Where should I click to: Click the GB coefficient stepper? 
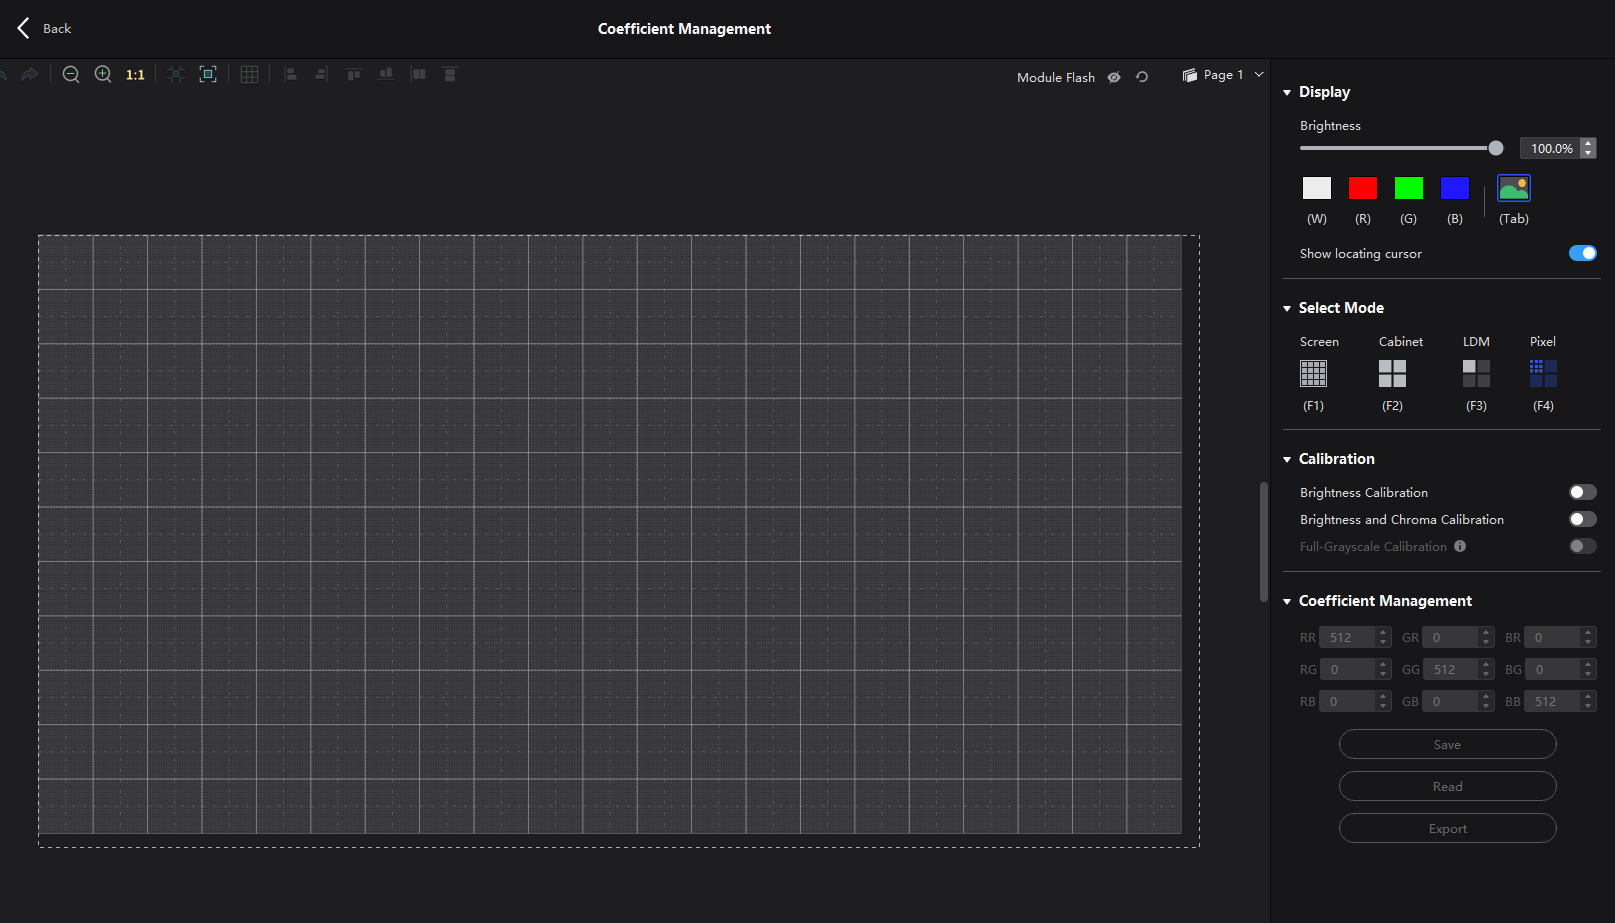[x=1487, y=701]
